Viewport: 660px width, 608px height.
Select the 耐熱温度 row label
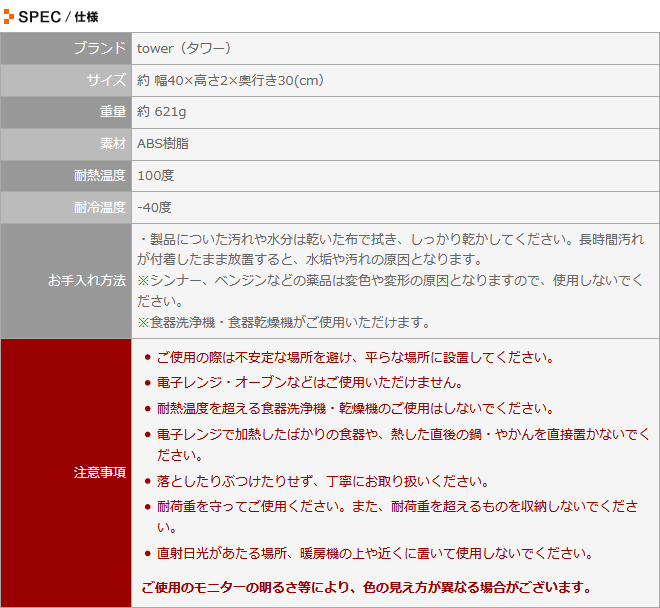(99, 176)
